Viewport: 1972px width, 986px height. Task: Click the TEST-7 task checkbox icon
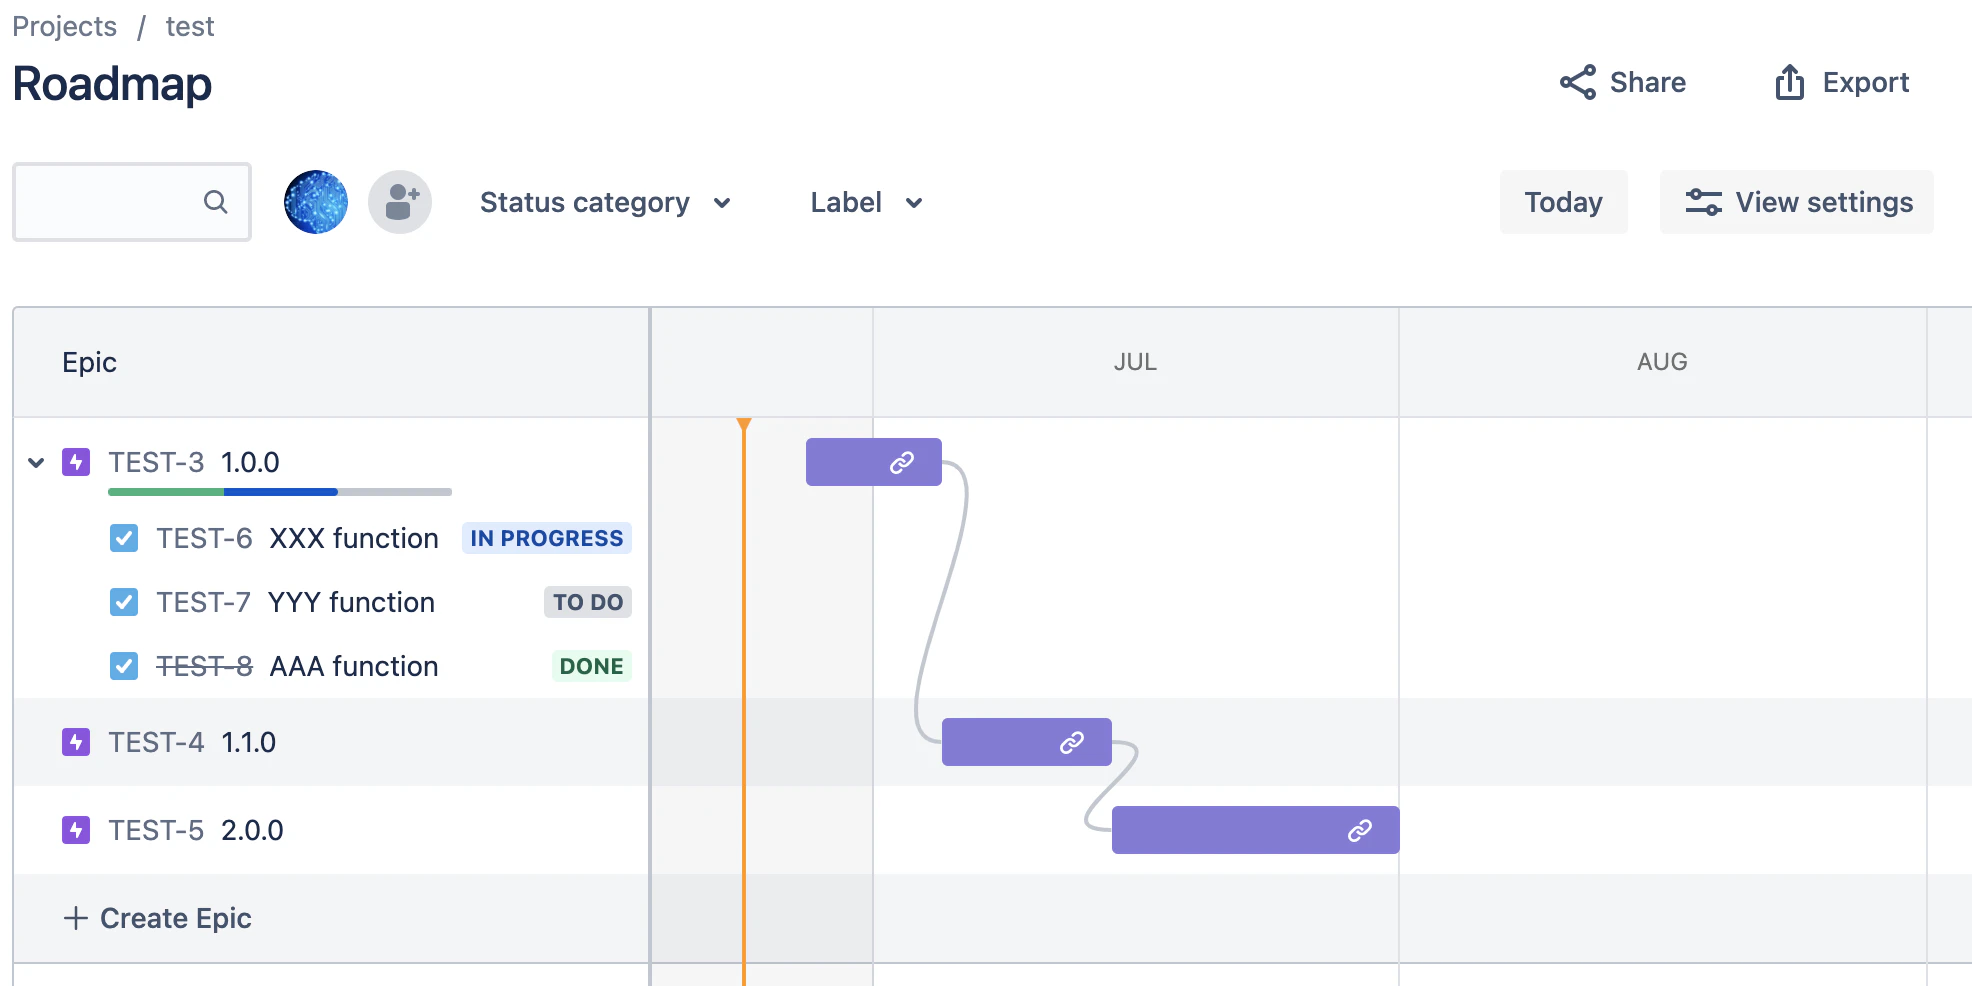tap(124, 602)
